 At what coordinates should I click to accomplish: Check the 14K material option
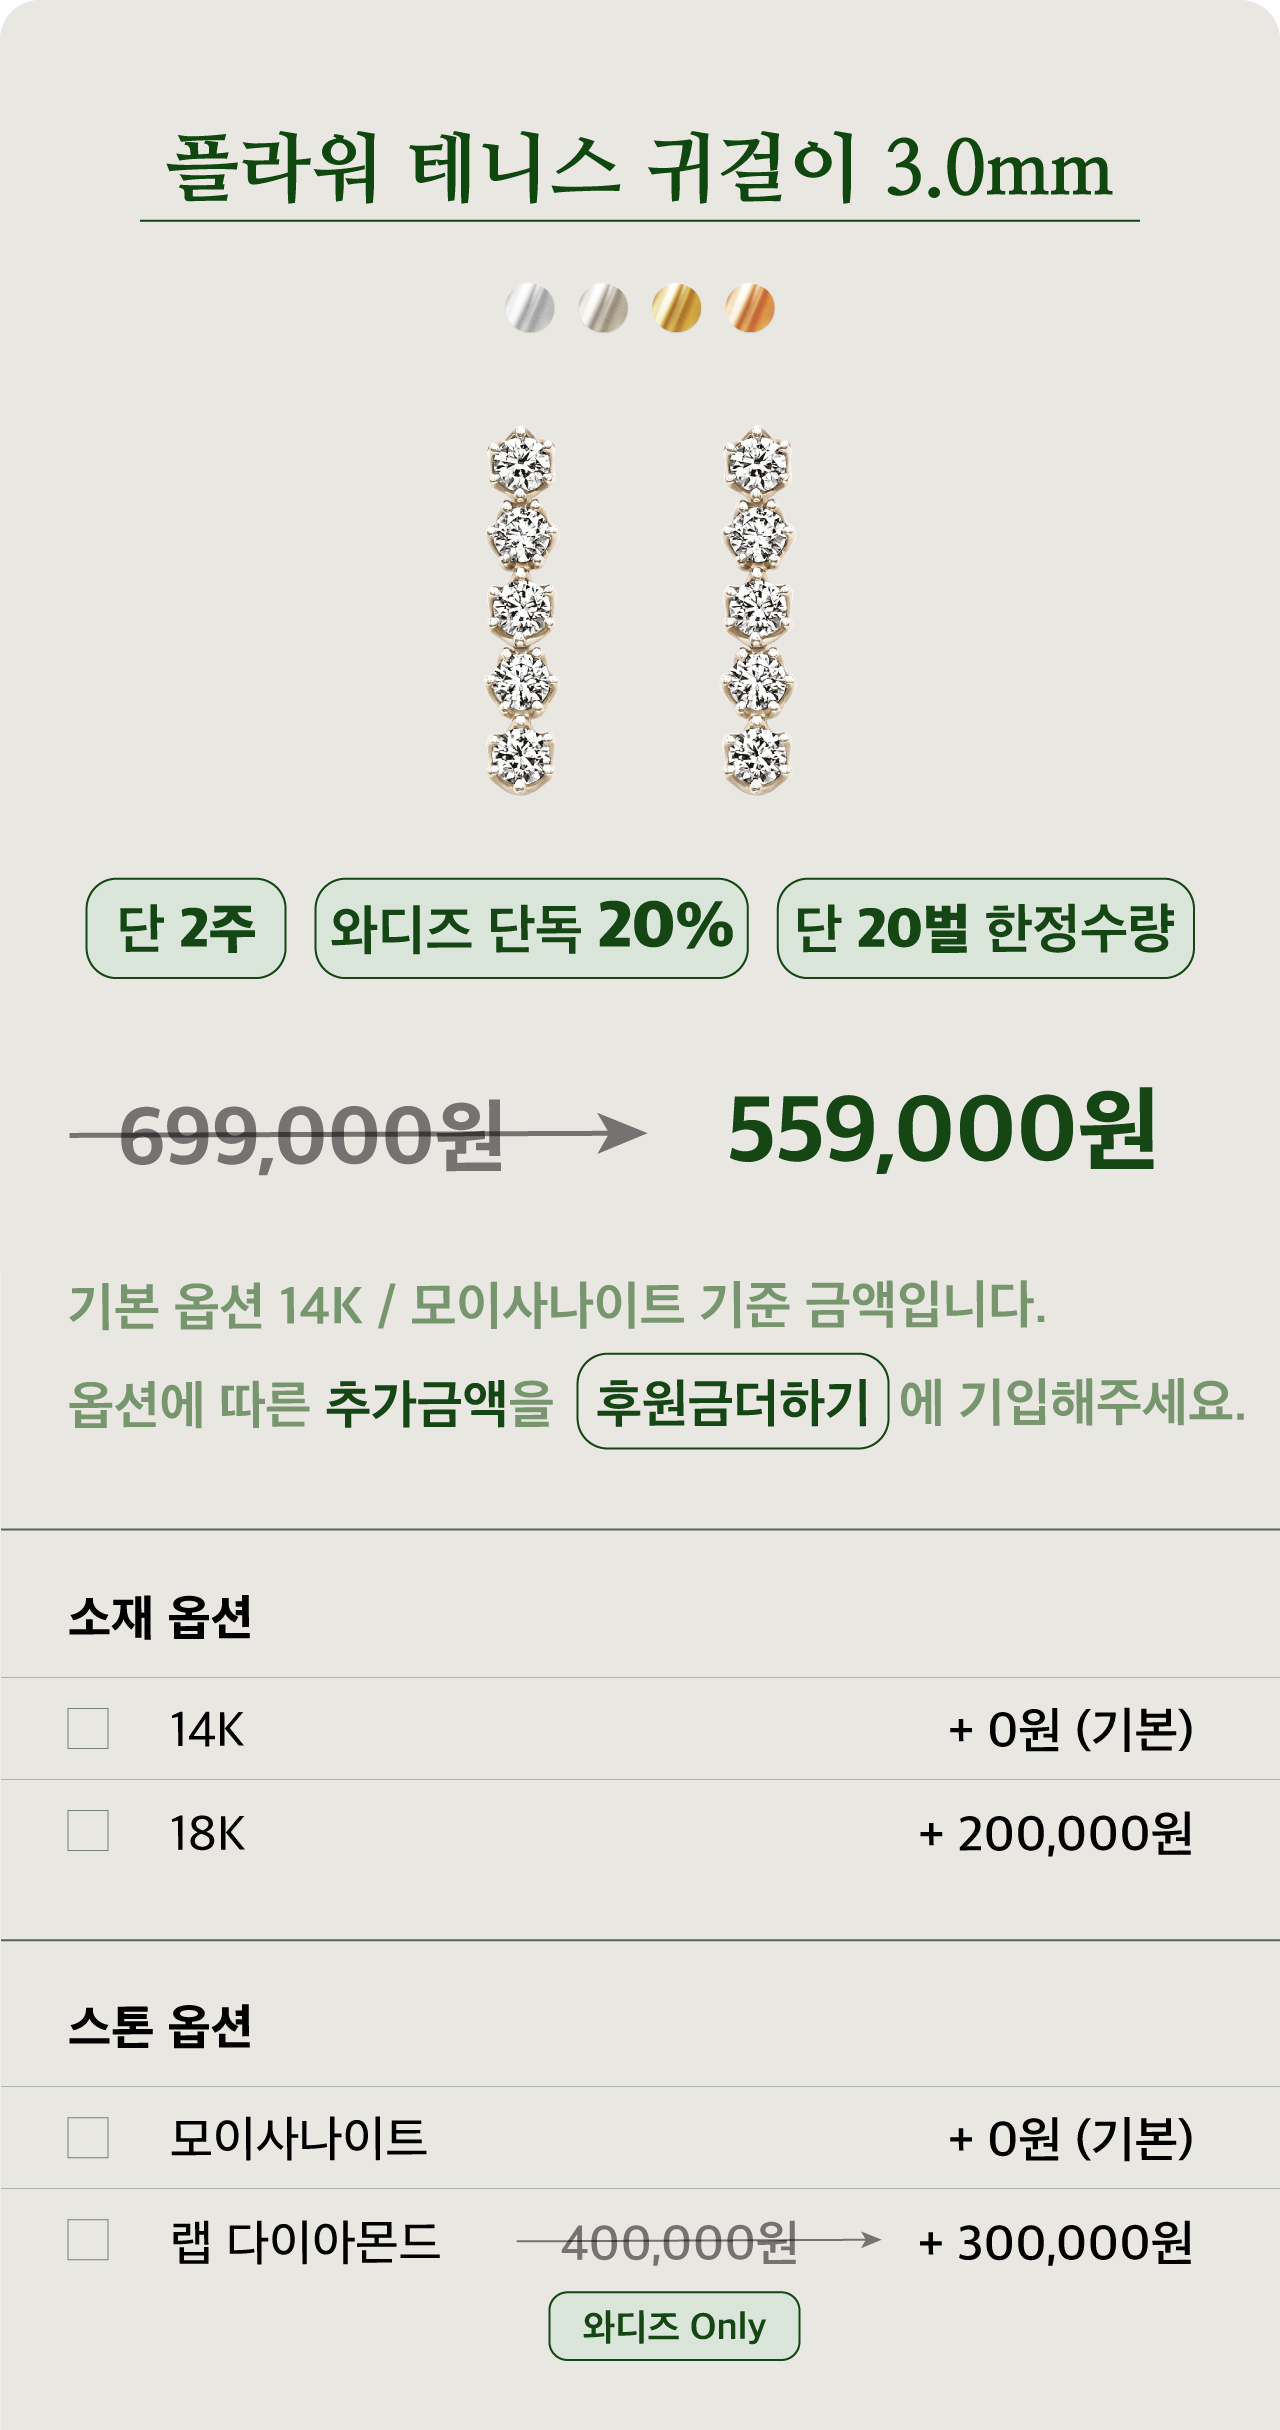point(88,1728)
